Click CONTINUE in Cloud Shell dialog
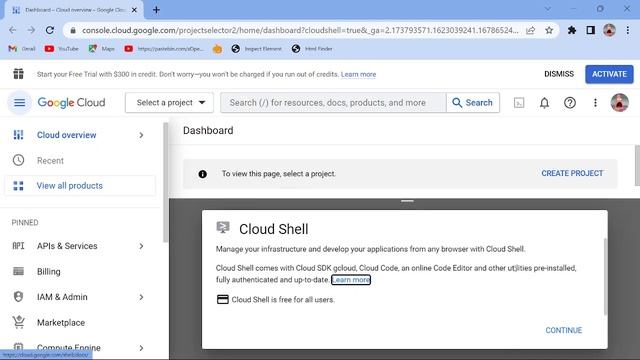Screen dimensions: 640x360 pos(564,330)
